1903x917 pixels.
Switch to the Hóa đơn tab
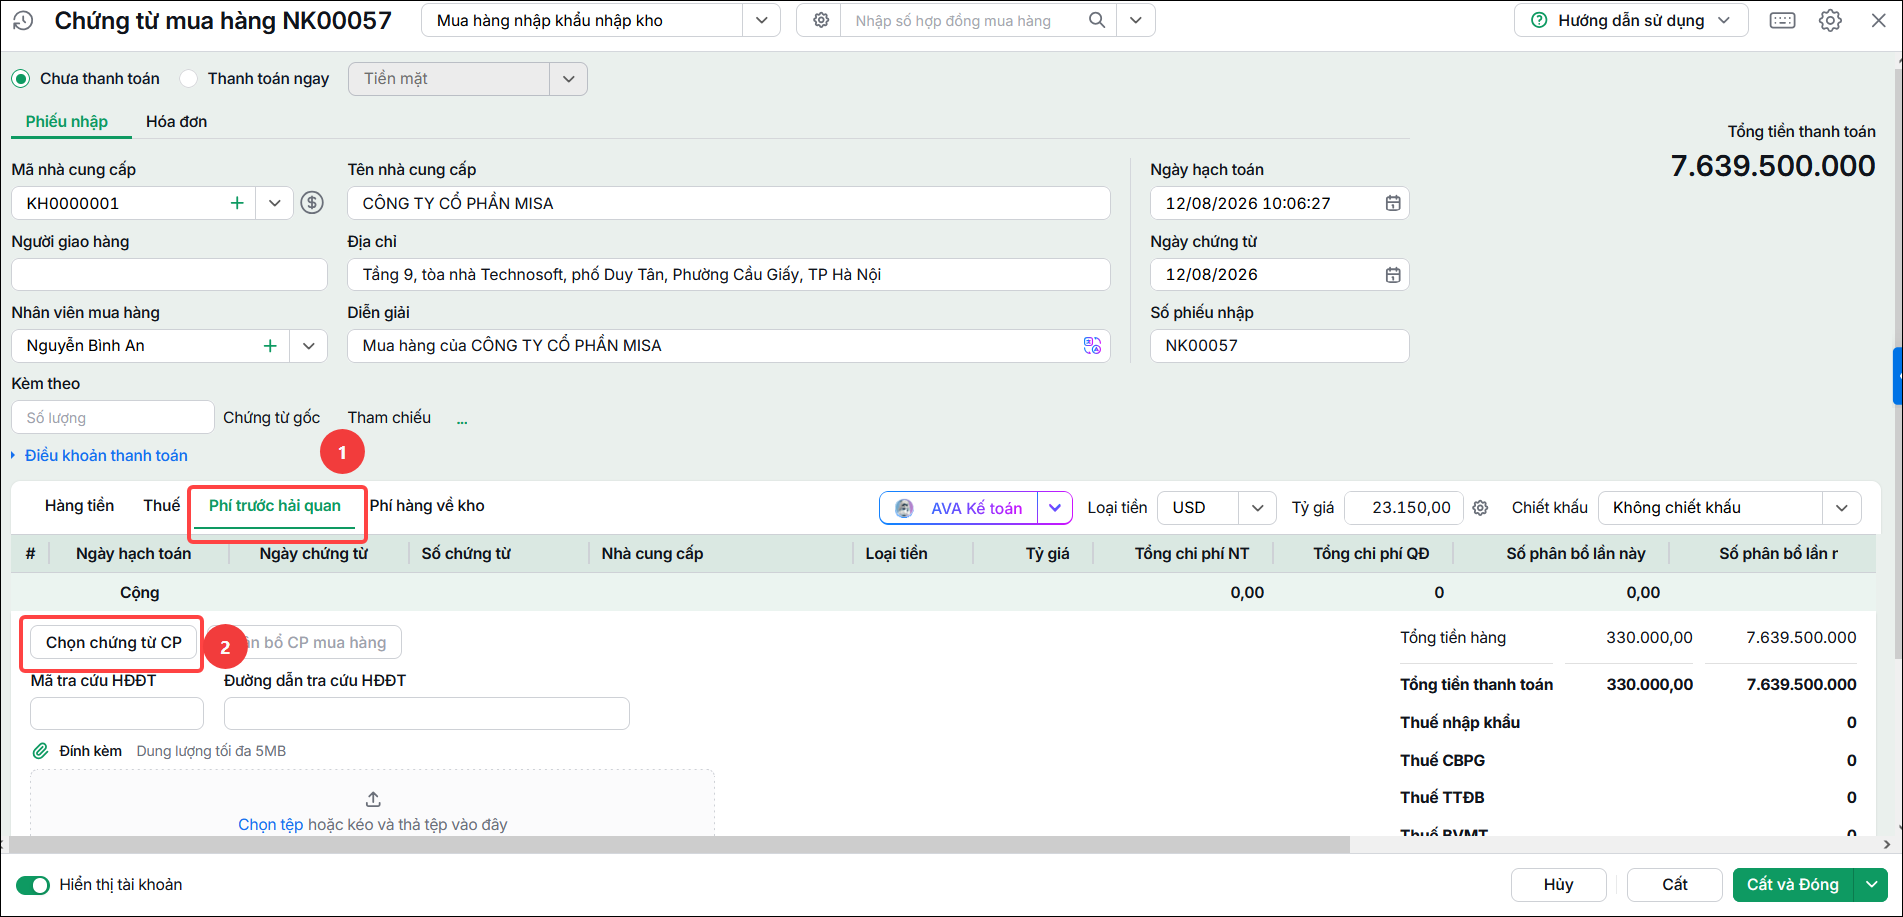tap(177, 122)
